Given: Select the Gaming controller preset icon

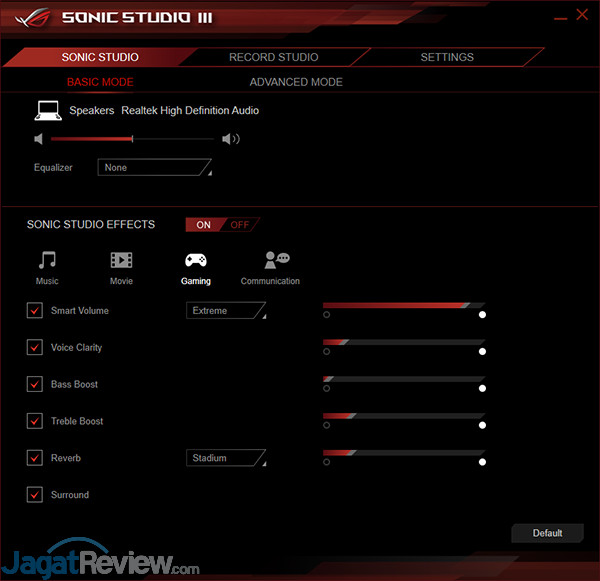Looking at the screenshot, I should click(x=196, y=260).
